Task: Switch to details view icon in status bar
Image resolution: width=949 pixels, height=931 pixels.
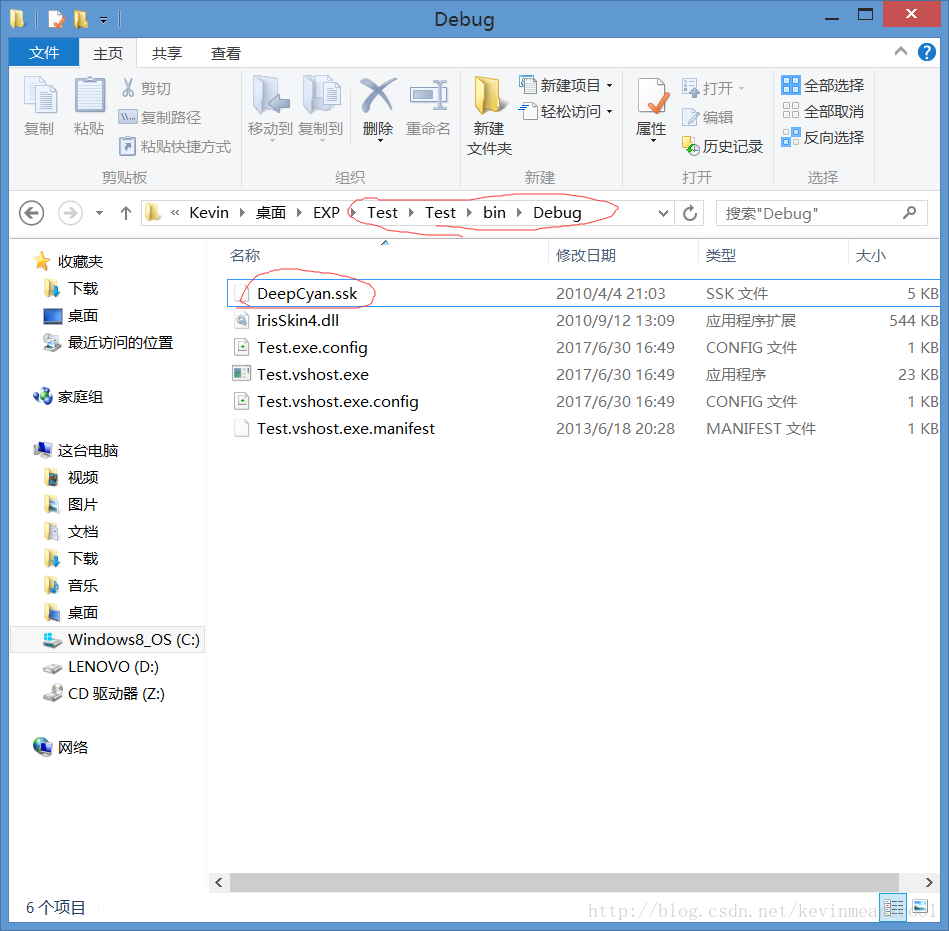Action: [893, 907]
